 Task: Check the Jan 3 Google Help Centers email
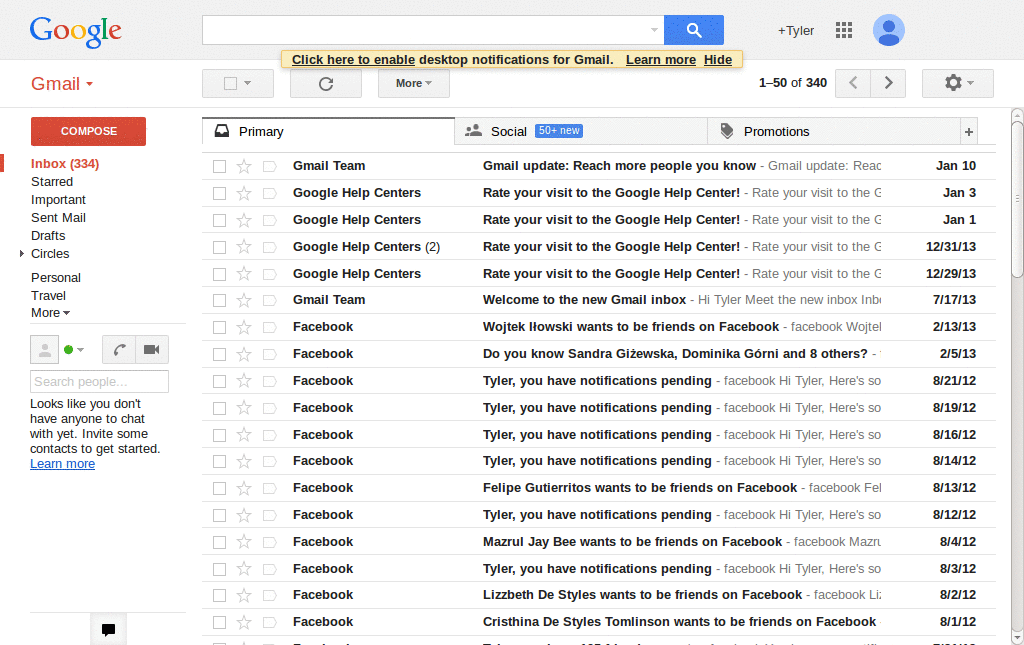click(x=219, y=193)
